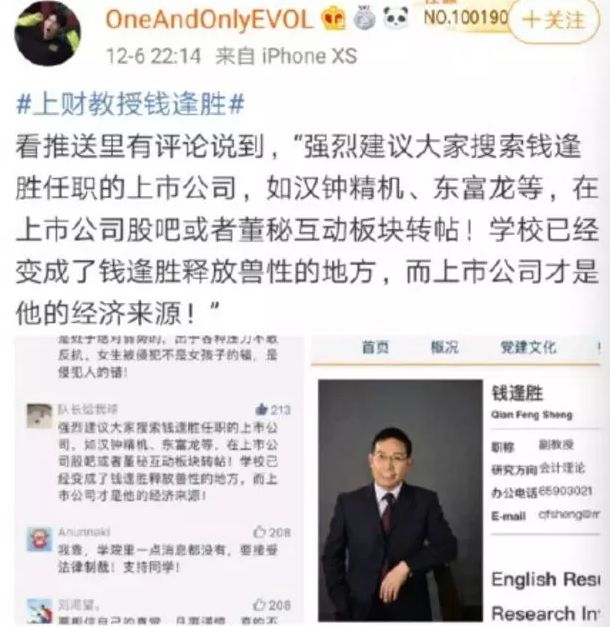Click the silver medal badge icon

[364, 18]
